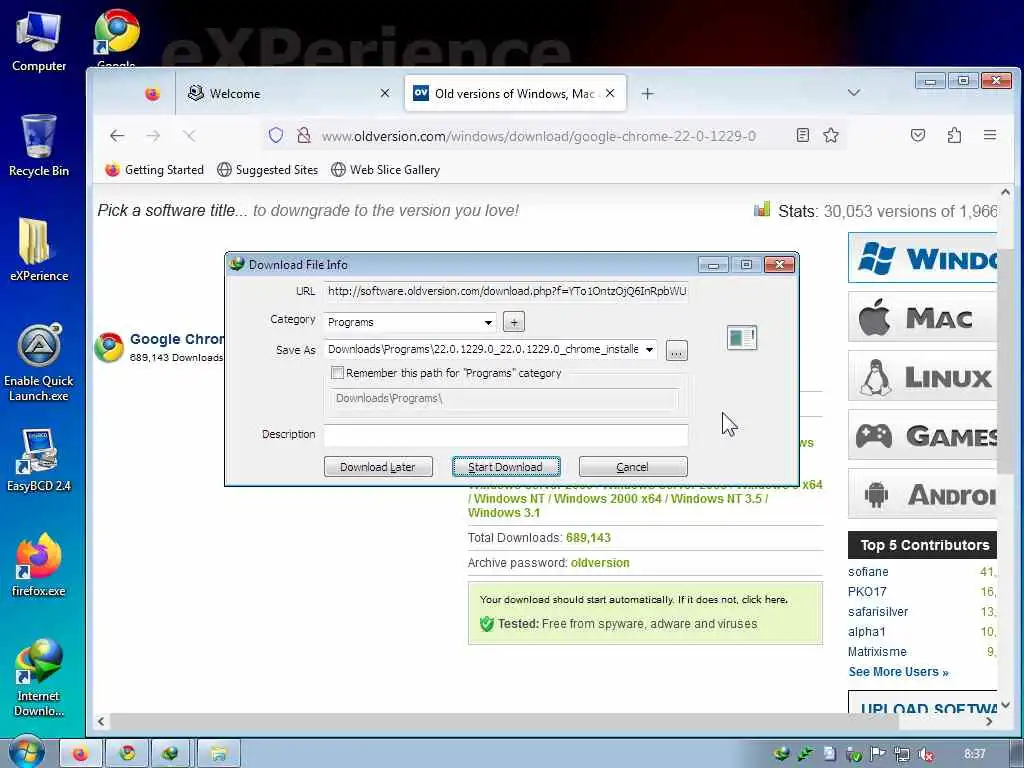Image resolution: width=1024 pixels, height=768 pixels.
Task: Click the horizontal scrollbar right arrow
Action: [989, 722]
